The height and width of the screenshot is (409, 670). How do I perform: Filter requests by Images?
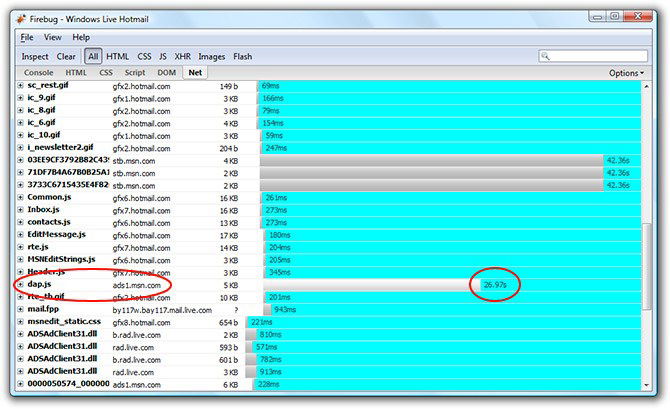(x=212, y=56)
